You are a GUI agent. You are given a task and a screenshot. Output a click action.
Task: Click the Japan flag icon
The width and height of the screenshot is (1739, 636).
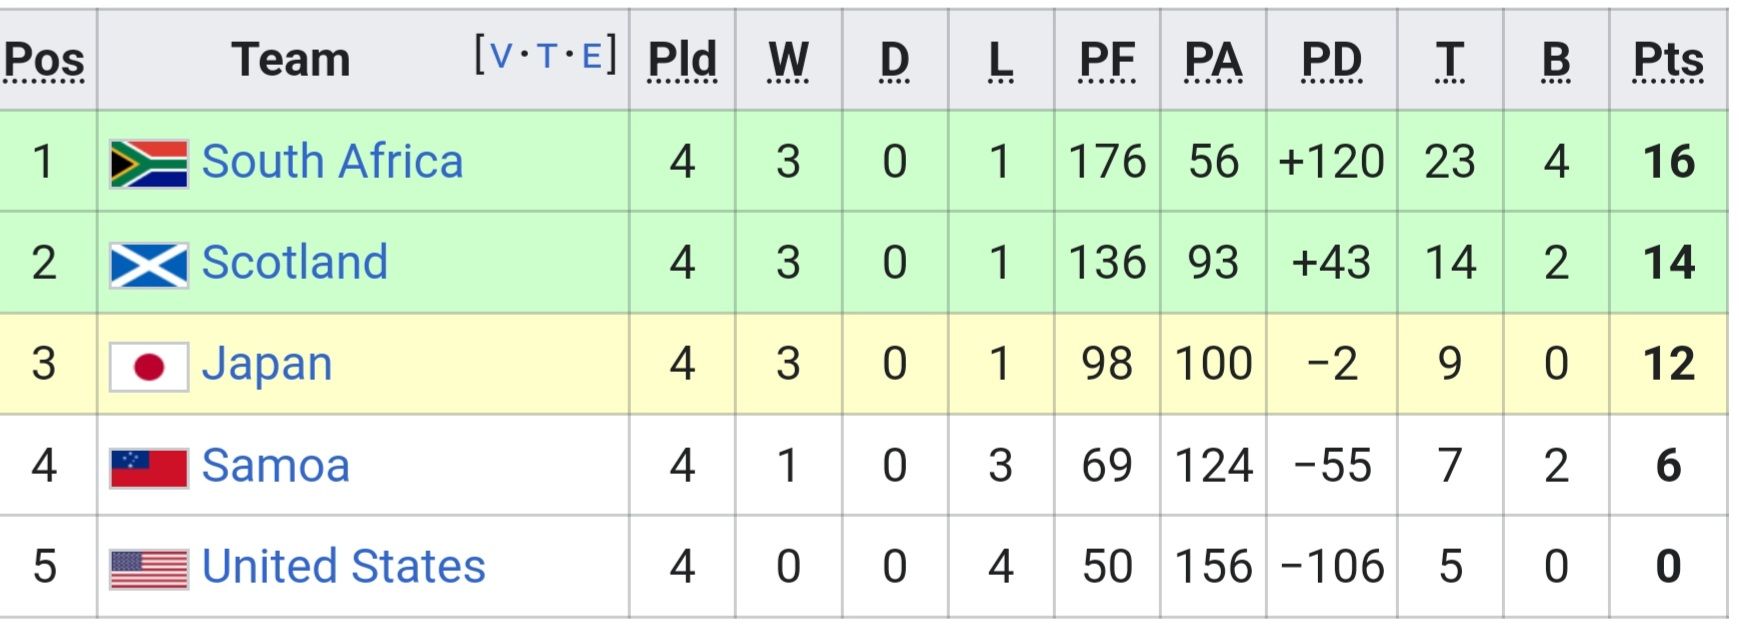coord(148,366)
